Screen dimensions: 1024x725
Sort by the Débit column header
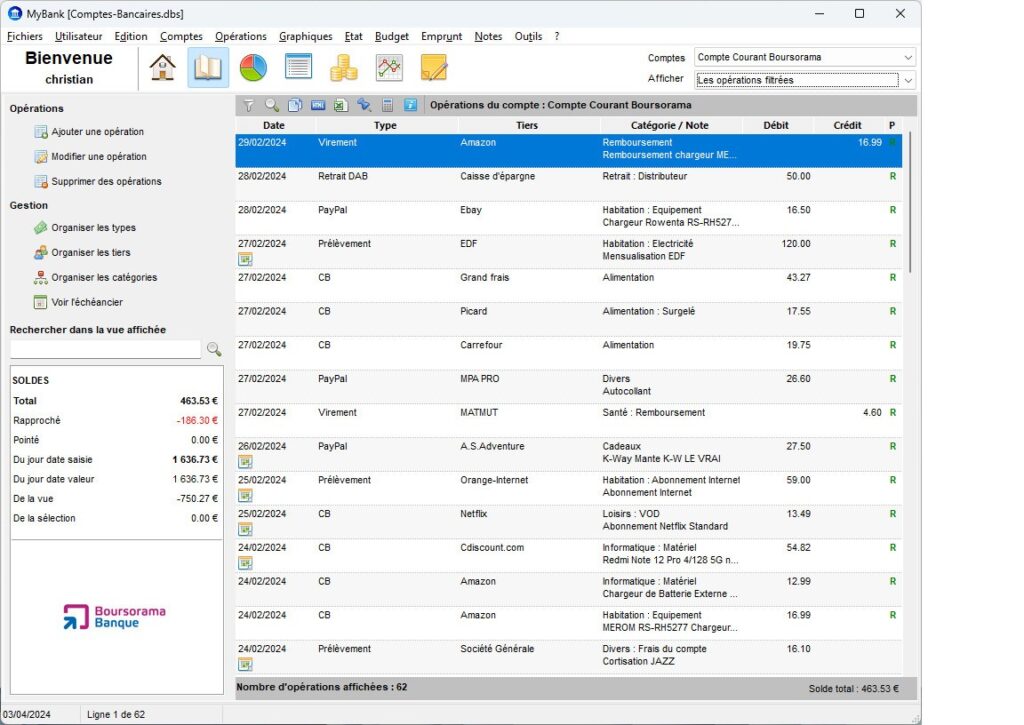click(776, 125)
